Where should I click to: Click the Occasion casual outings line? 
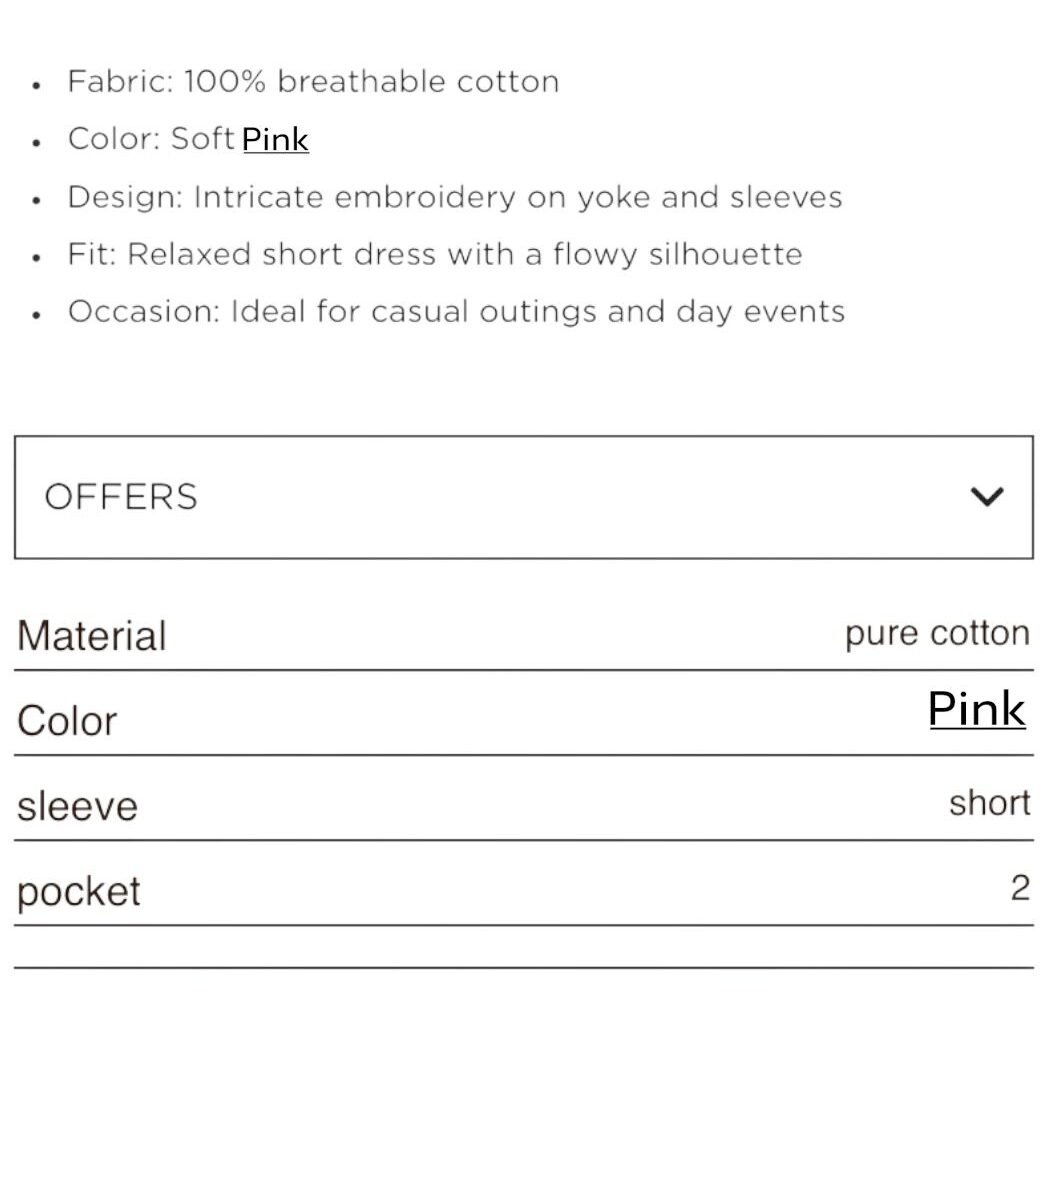[x=457, y=312]
